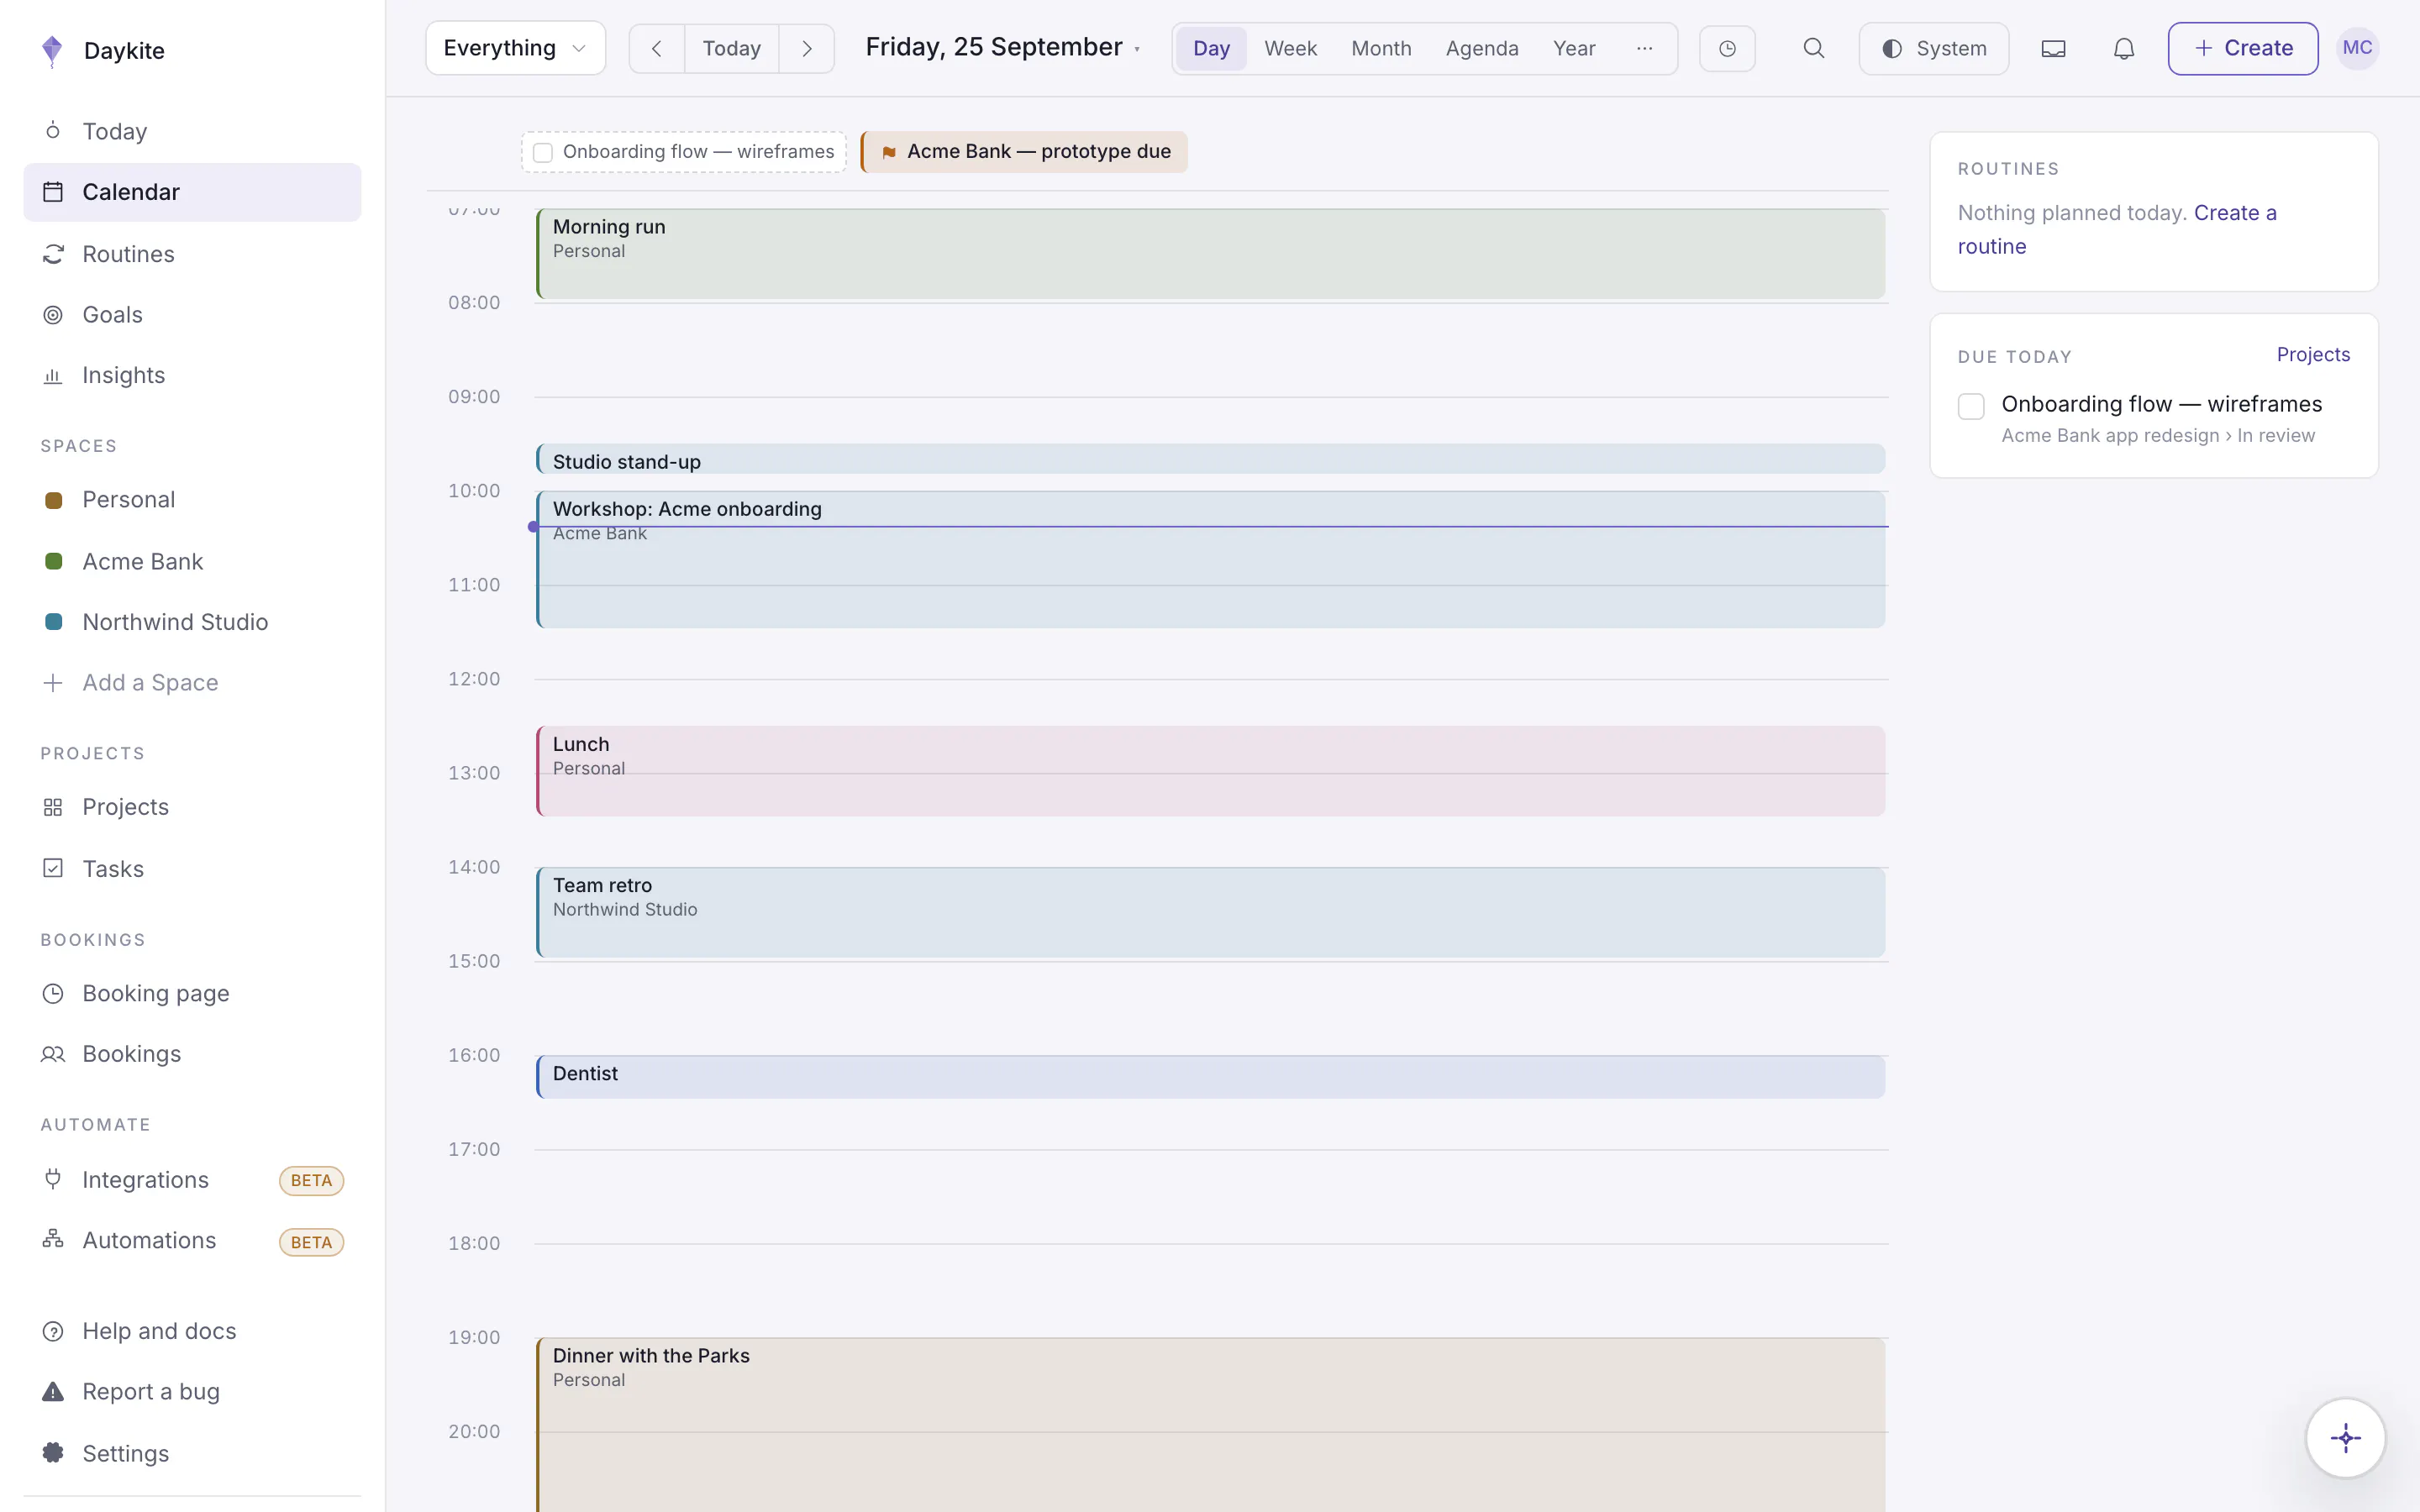This screenshot has height=1512, width=2420.
Task: Open the Dentist event
Action: click(x=1210, y=1077)
